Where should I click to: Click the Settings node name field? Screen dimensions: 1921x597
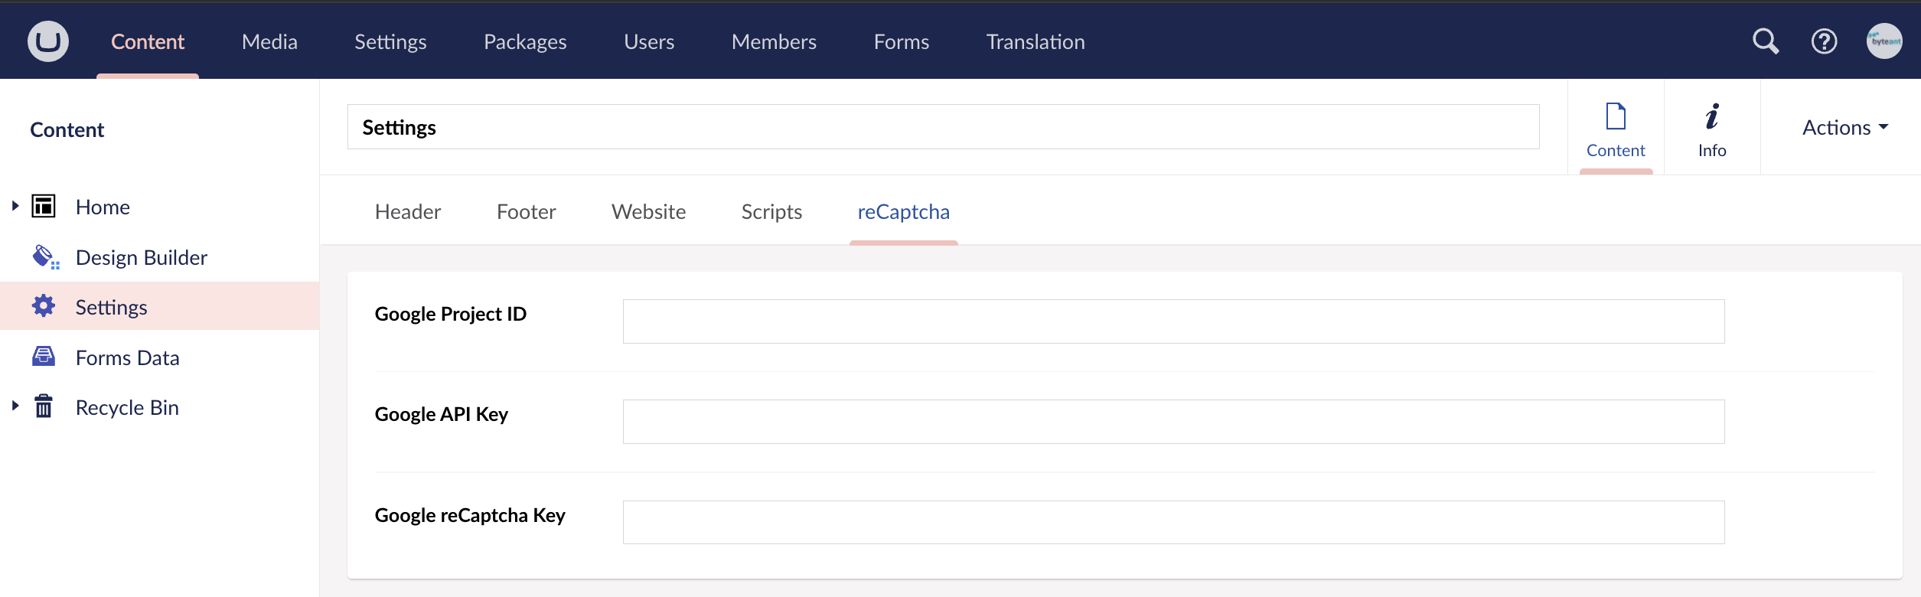942,127
